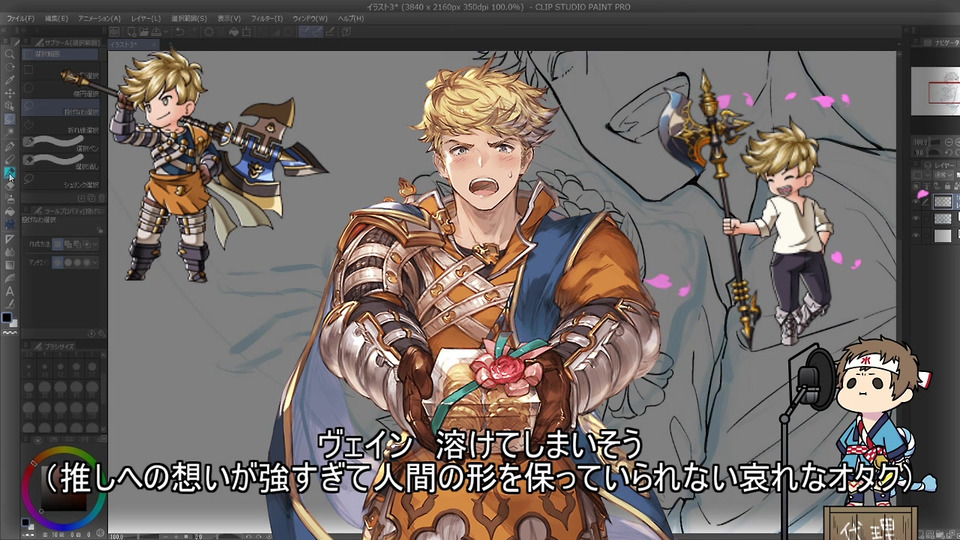Image resolution: width=960 pixels, height=540 pixels.
Task: Collapse the left dock with double-chevron
Action: [x=6, y=29]
